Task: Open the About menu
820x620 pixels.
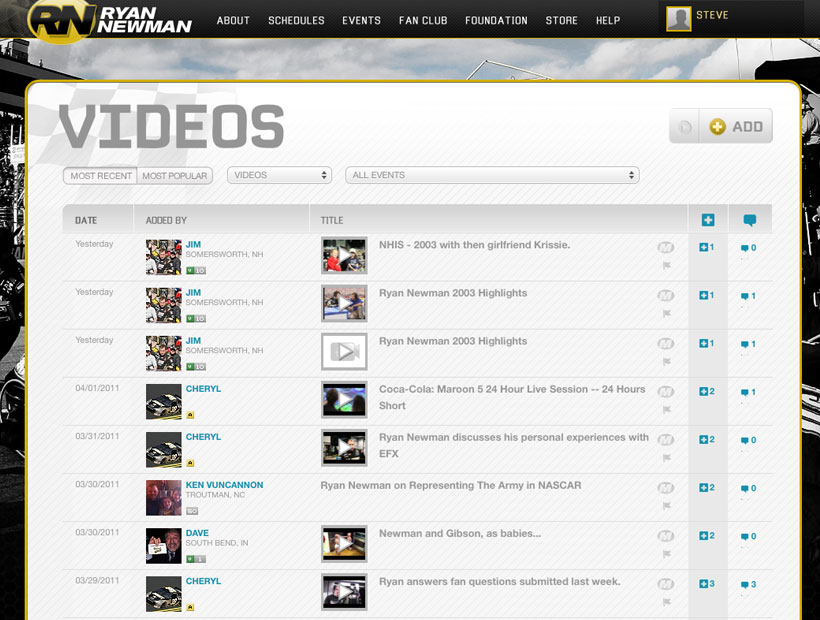Action: 233,20
